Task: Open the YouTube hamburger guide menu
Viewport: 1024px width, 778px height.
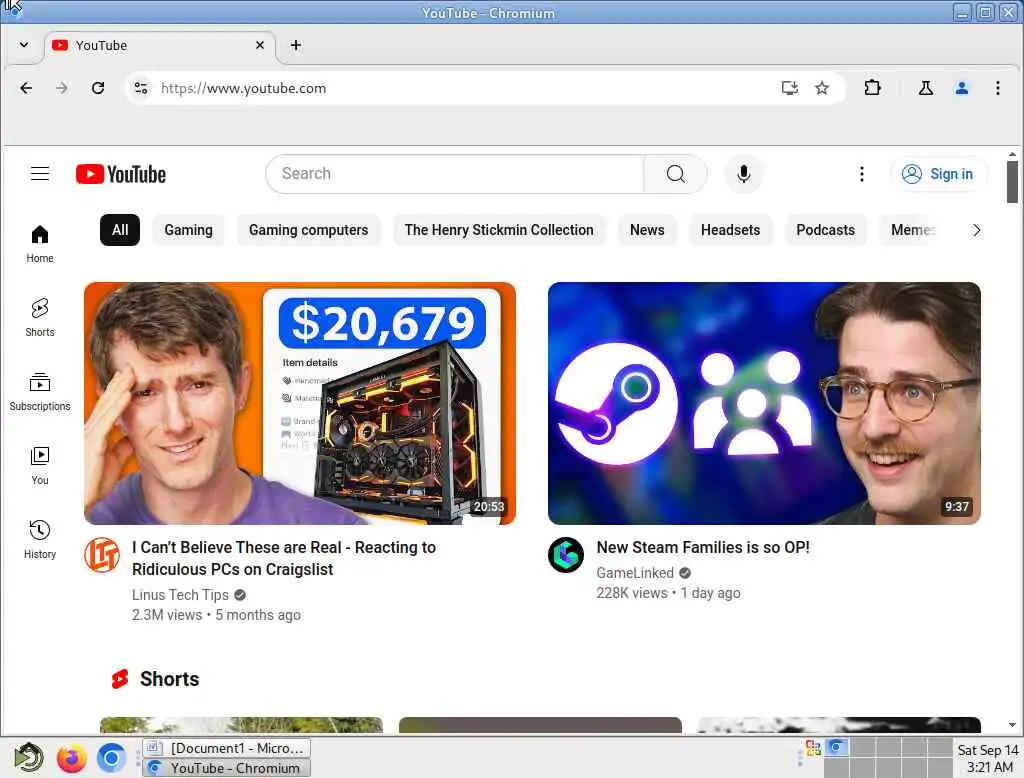Action: click(40, 173)
